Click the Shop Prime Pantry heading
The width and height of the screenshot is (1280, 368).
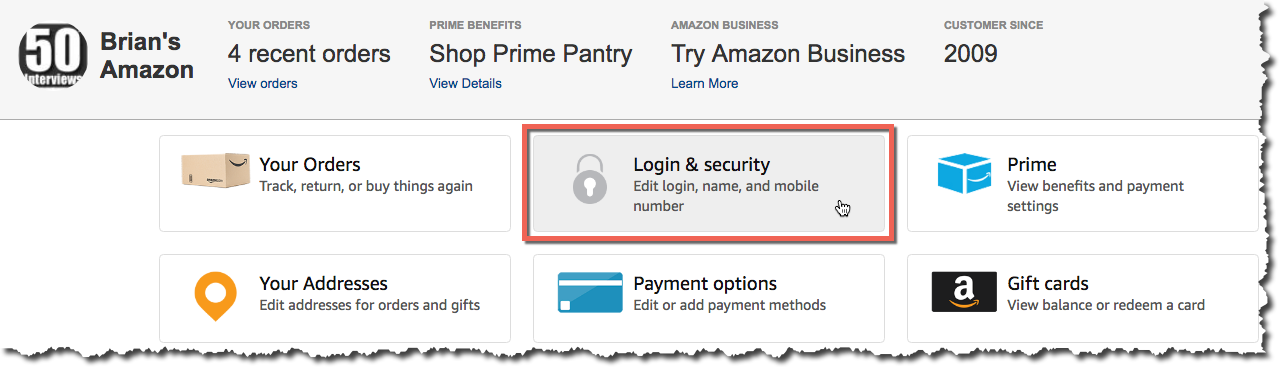click(x=530, y=54)
